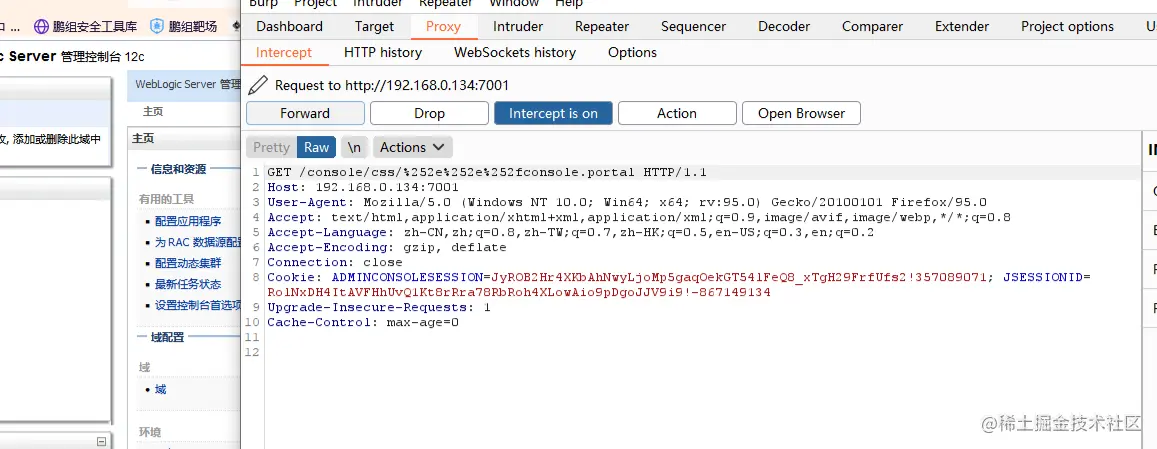Open 最新任务状态 link in WebLogic console
Screen dimensions: 1157x449
pyautogui.click(x=188, y=284)
